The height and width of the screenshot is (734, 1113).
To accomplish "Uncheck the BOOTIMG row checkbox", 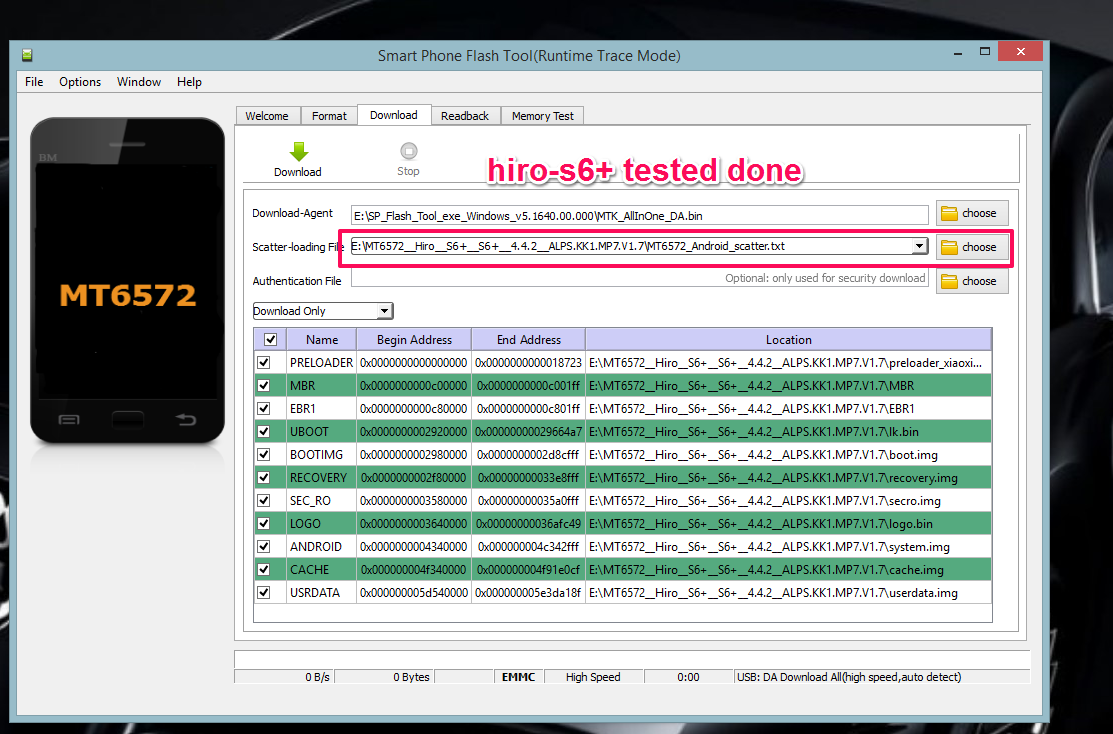I will point(264,454).
